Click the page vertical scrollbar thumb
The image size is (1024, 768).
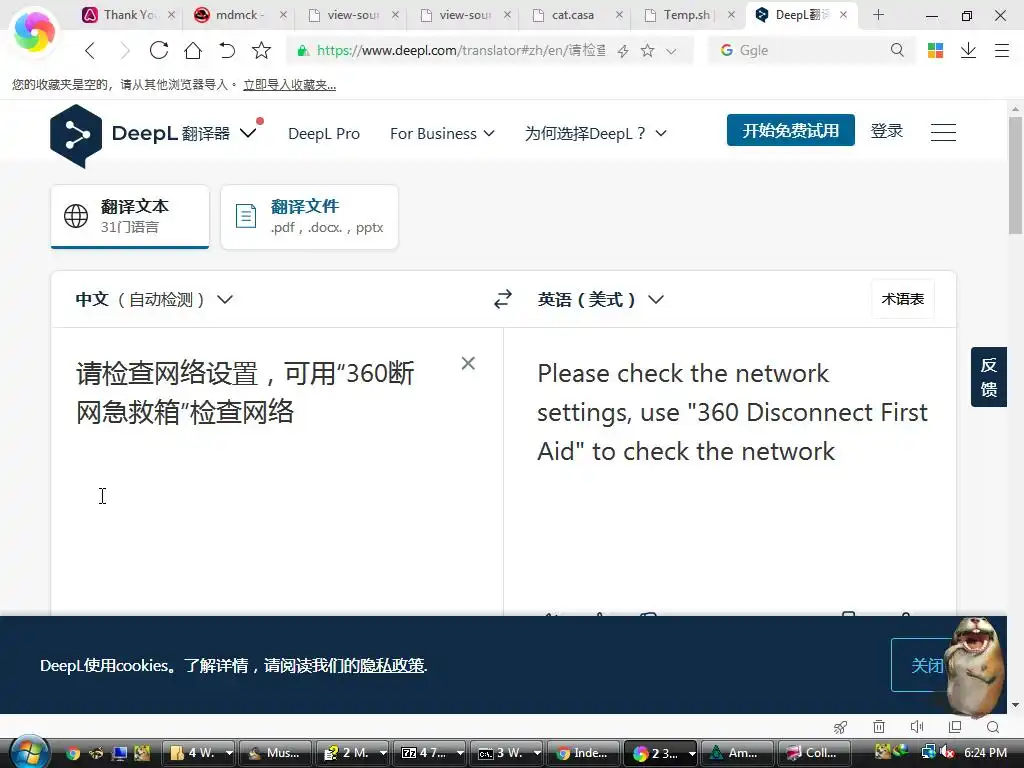click(x=1015, y=175)
